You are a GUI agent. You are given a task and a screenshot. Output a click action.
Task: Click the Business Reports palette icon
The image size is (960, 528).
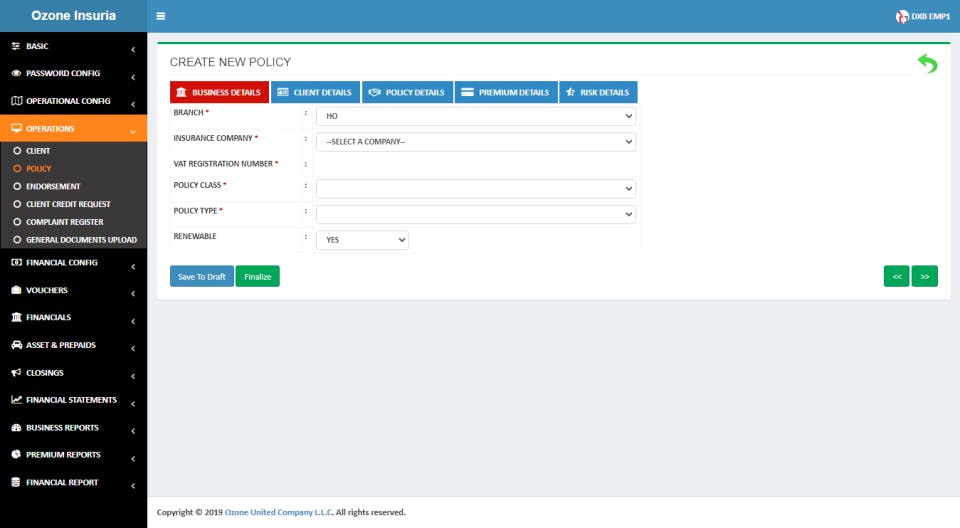17,428
